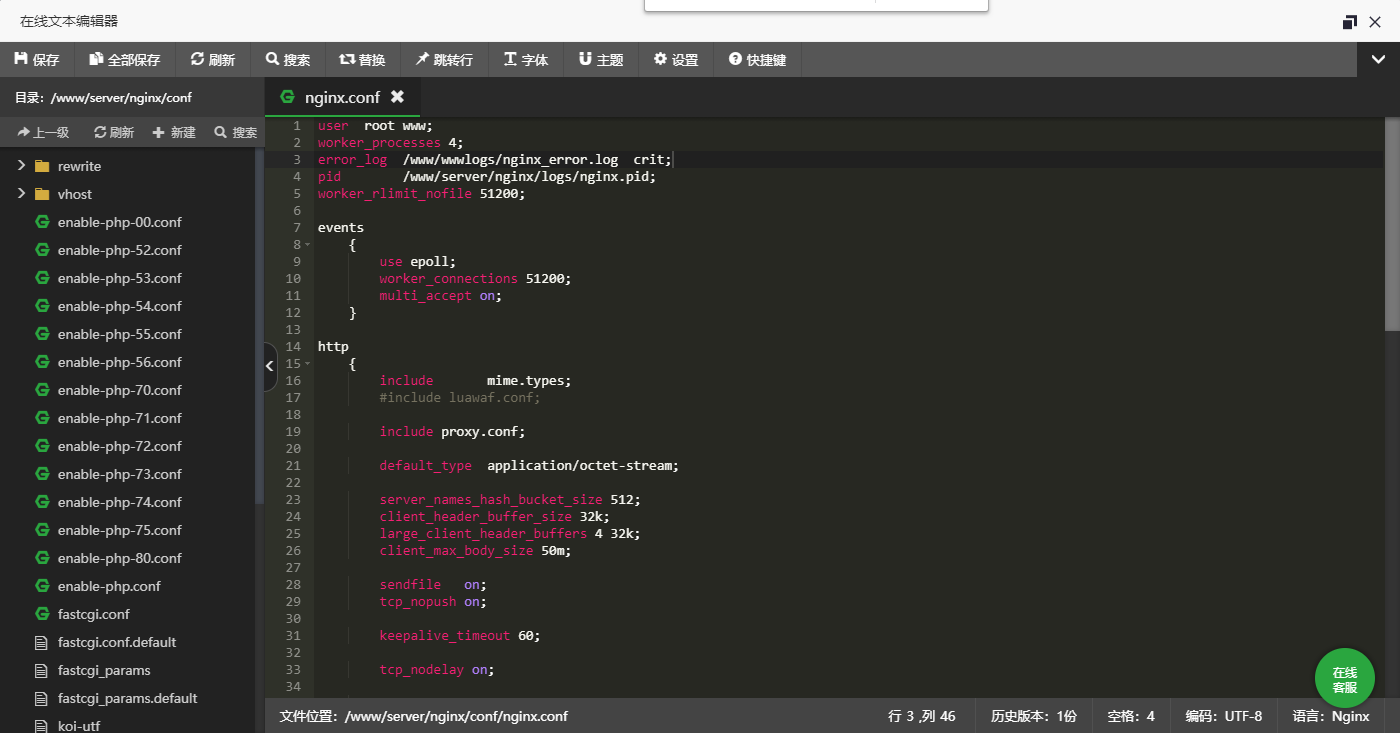Open the 替换 replace tool
The width and height of the screenshot is (1400, 733).
pyautogui.click(x=363, y=60)
